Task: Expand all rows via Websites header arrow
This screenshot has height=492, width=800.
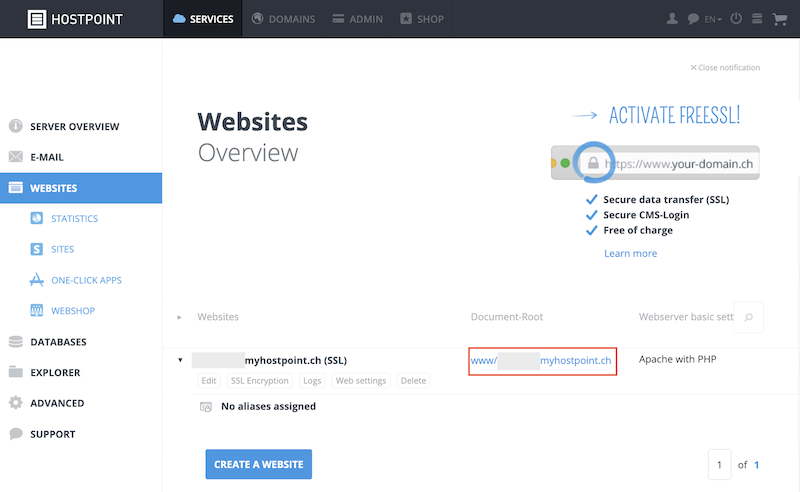Action: click(180, 317)
